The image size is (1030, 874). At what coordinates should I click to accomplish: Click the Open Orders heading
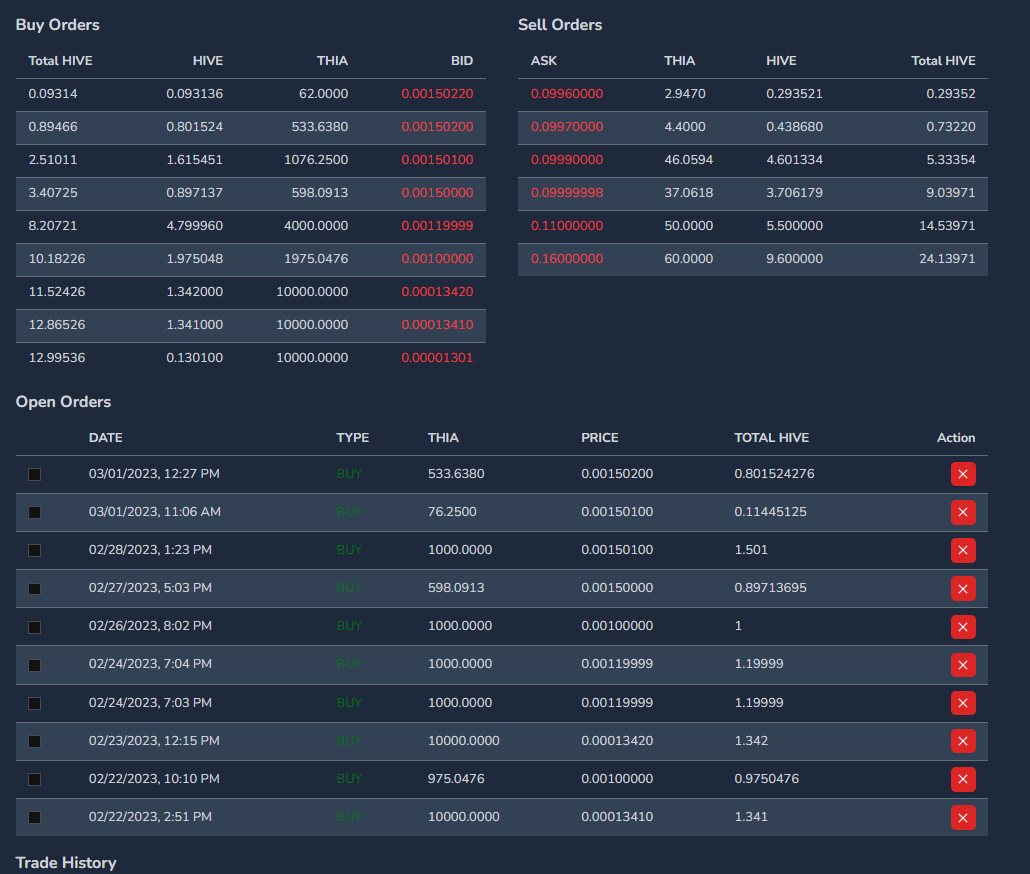click(x=63, y=402)
